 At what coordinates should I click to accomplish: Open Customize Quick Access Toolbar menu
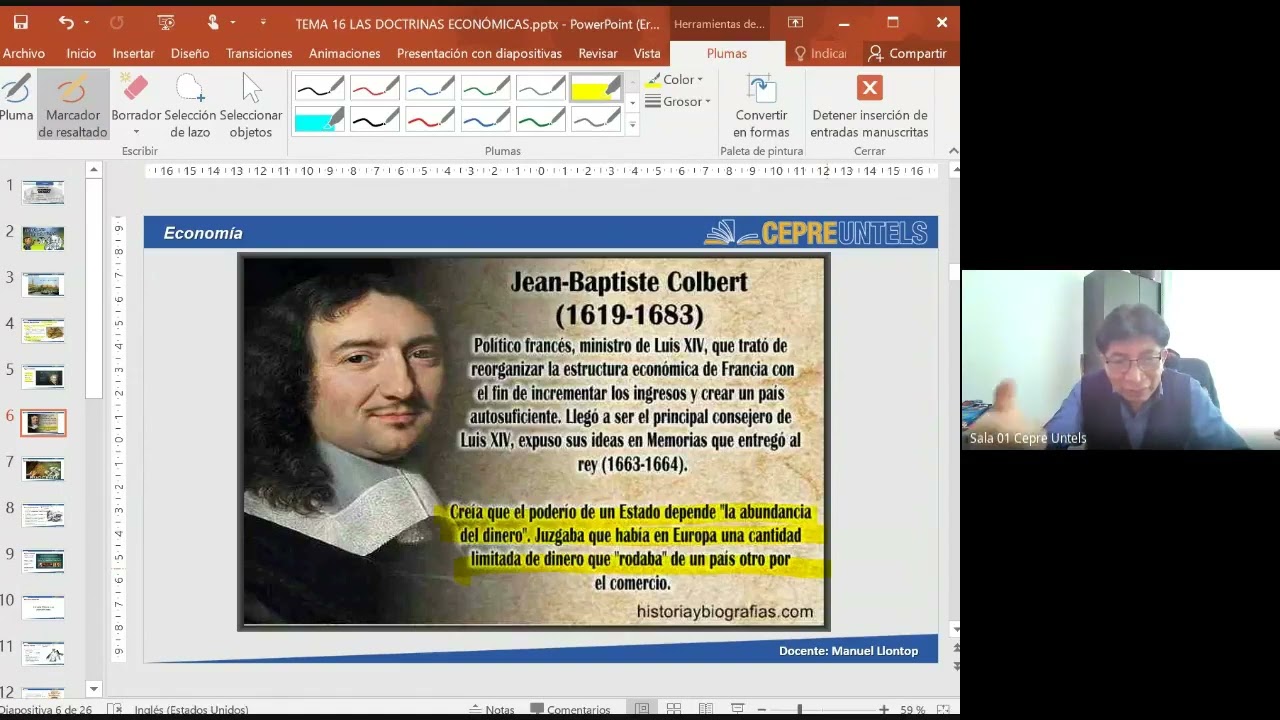(263, 22)
